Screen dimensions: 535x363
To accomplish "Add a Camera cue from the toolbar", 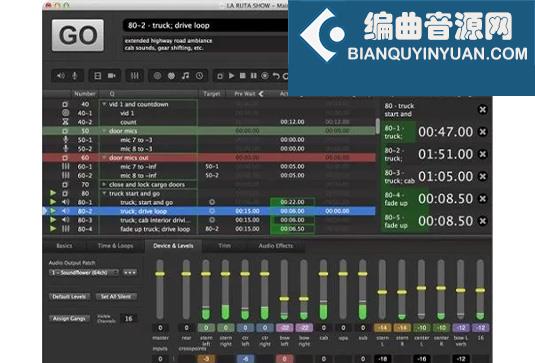I will point(112,76).
